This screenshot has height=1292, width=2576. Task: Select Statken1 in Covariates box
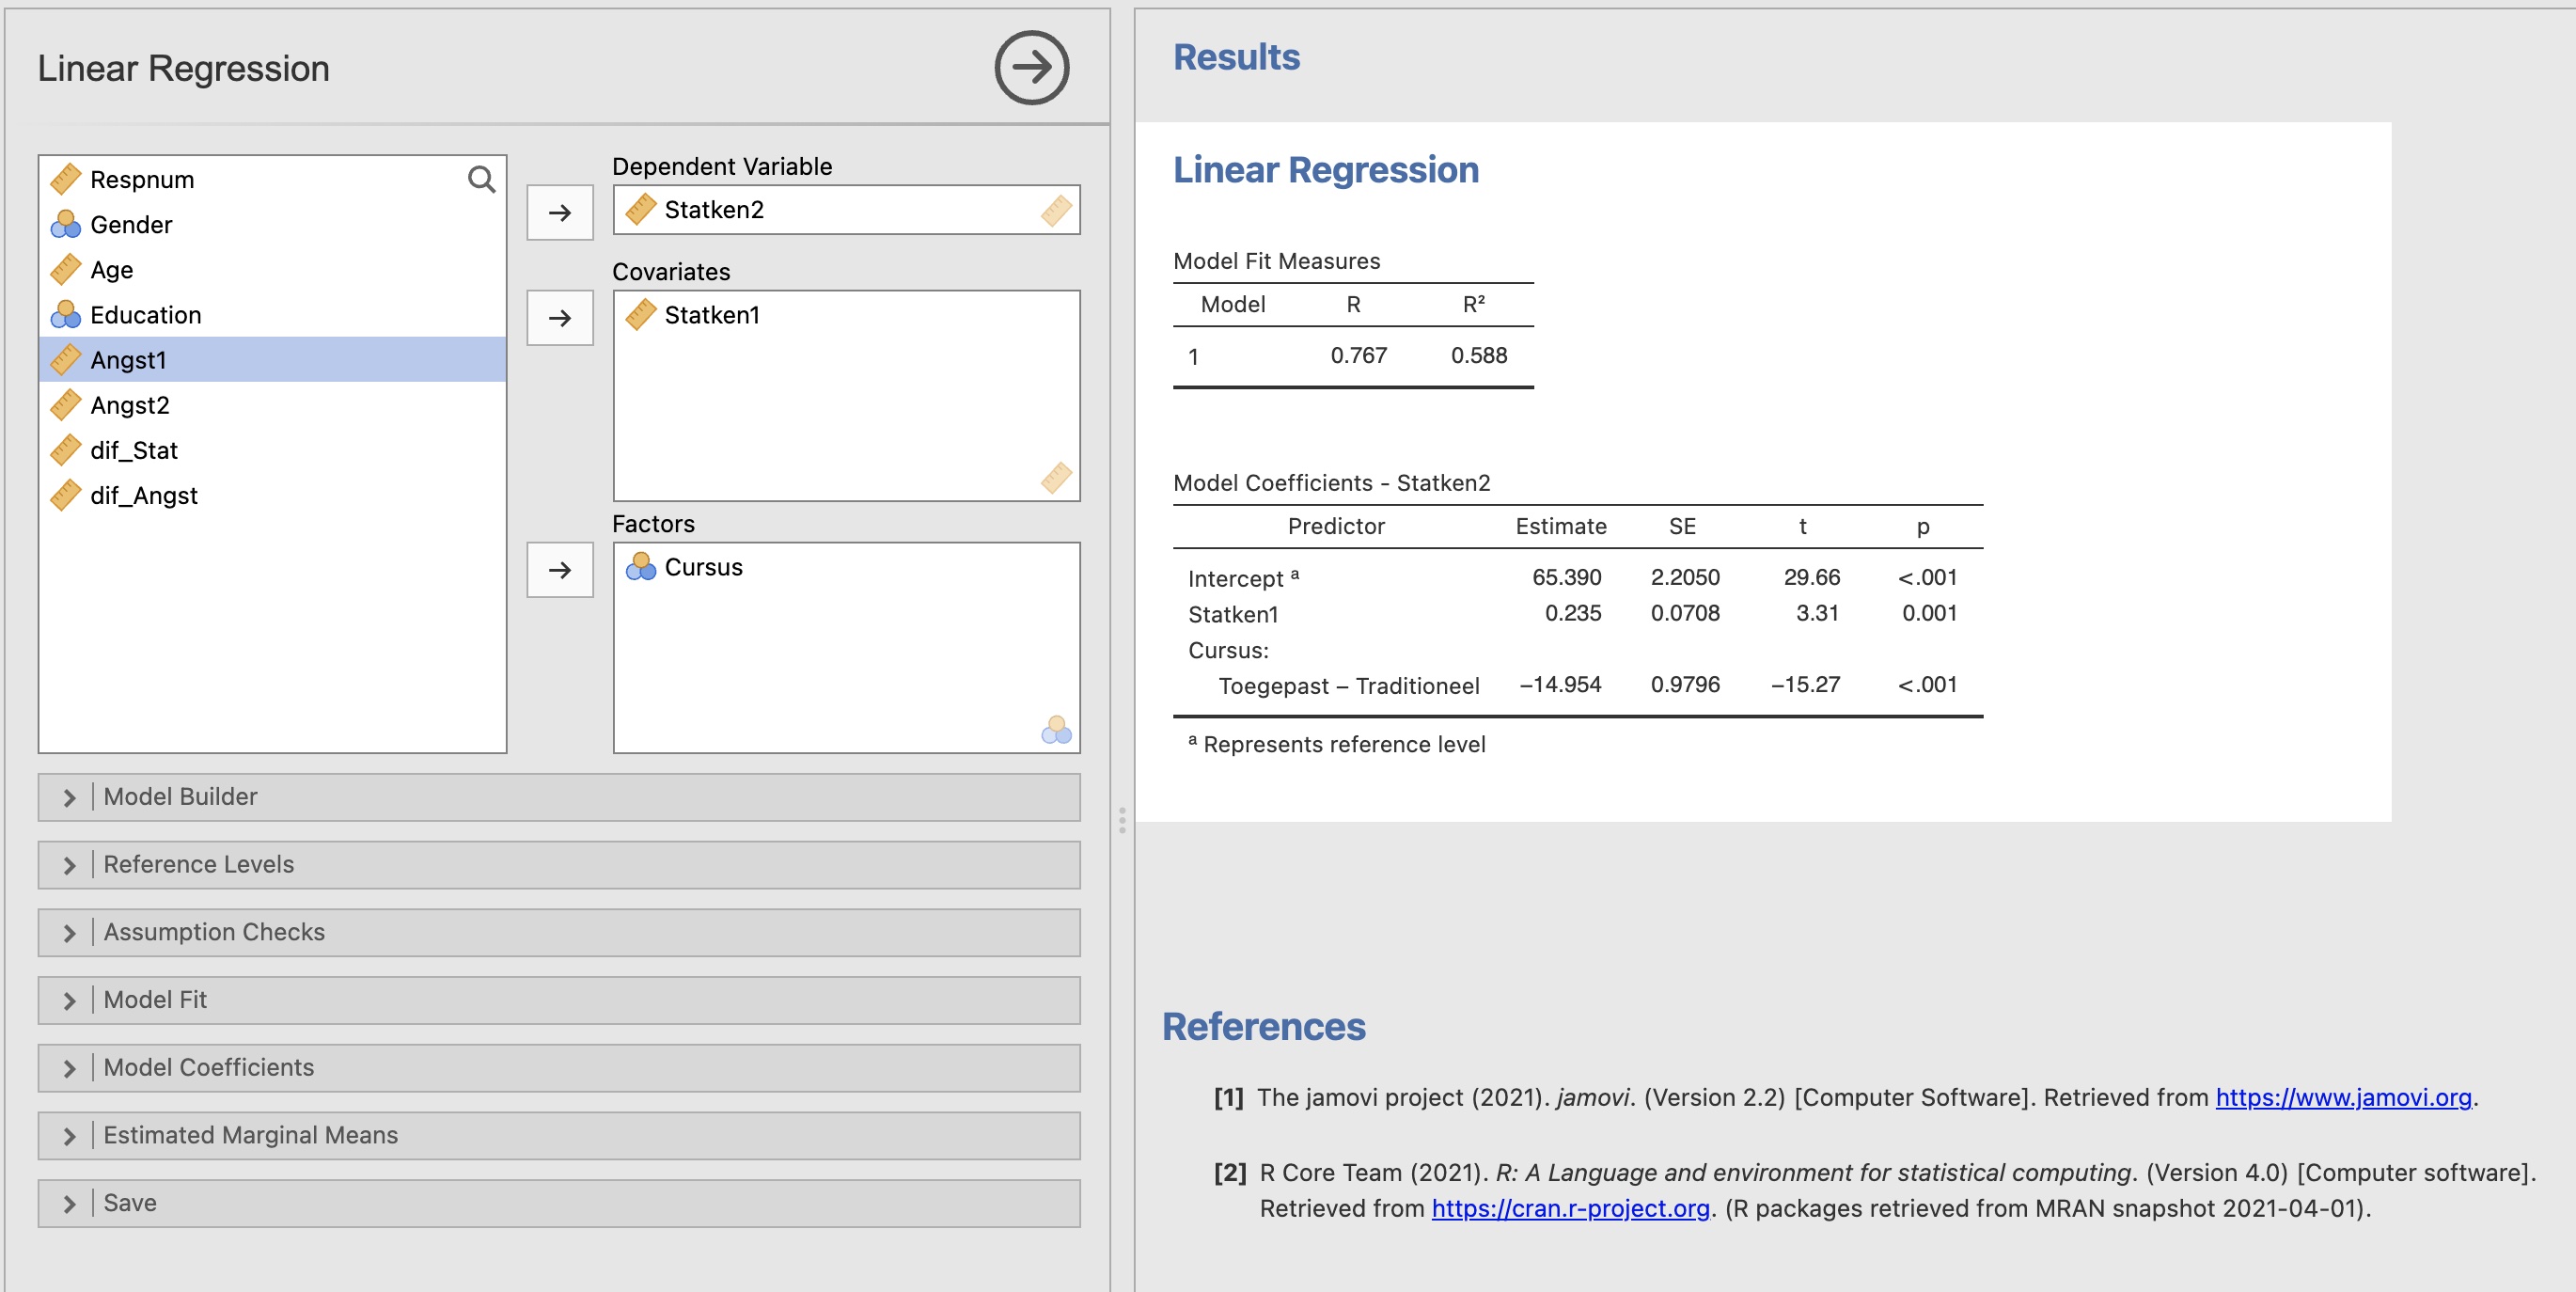(x=711, y=315)
